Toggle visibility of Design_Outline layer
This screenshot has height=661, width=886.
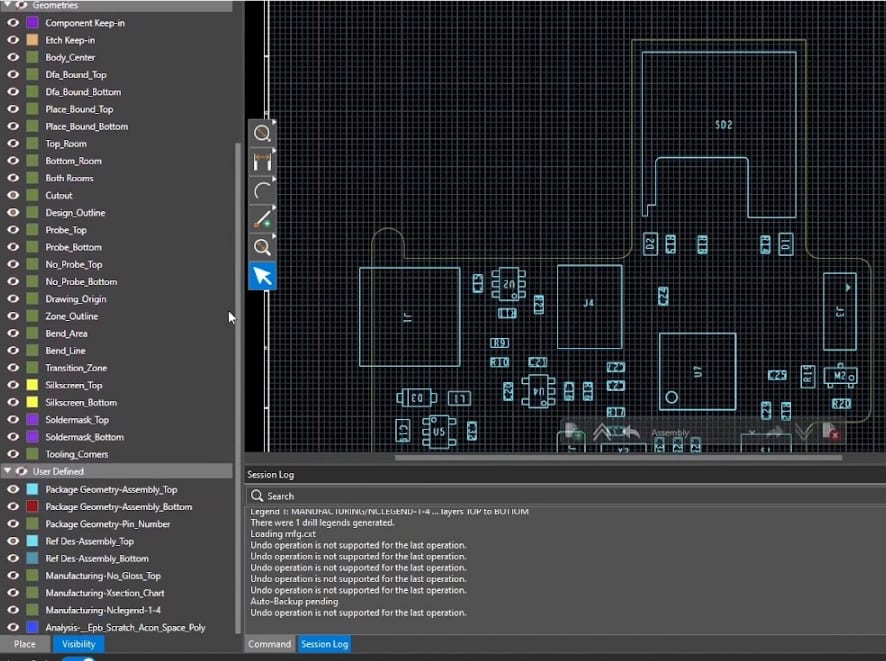tap(13, 212)
